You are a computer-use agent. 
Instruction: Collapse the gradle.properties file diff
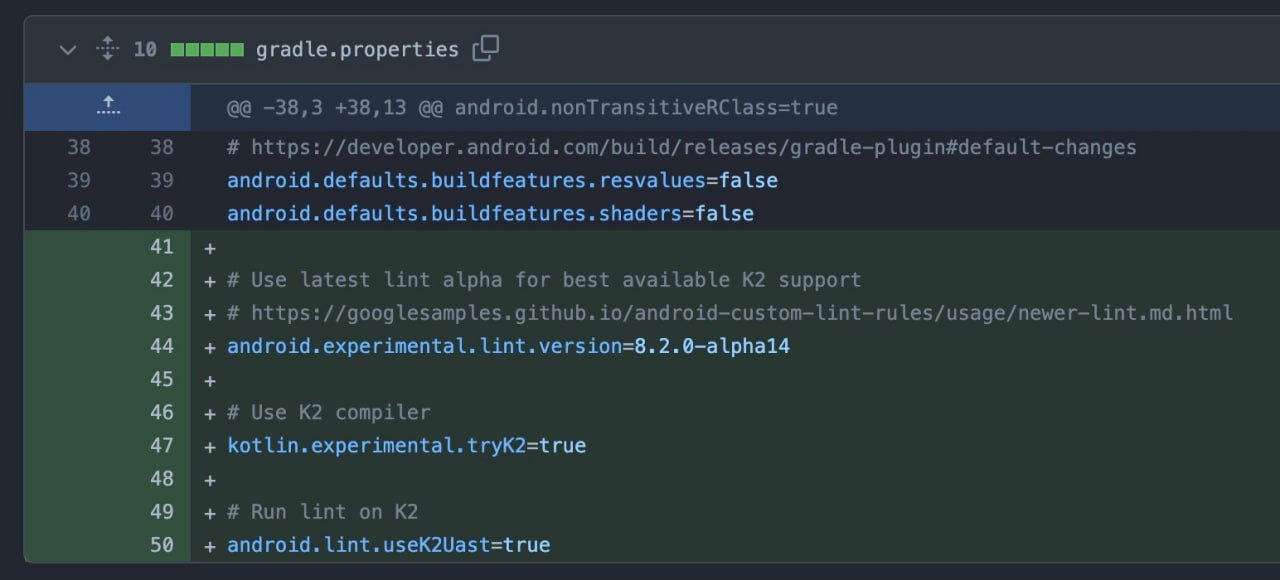click(68, 49)
